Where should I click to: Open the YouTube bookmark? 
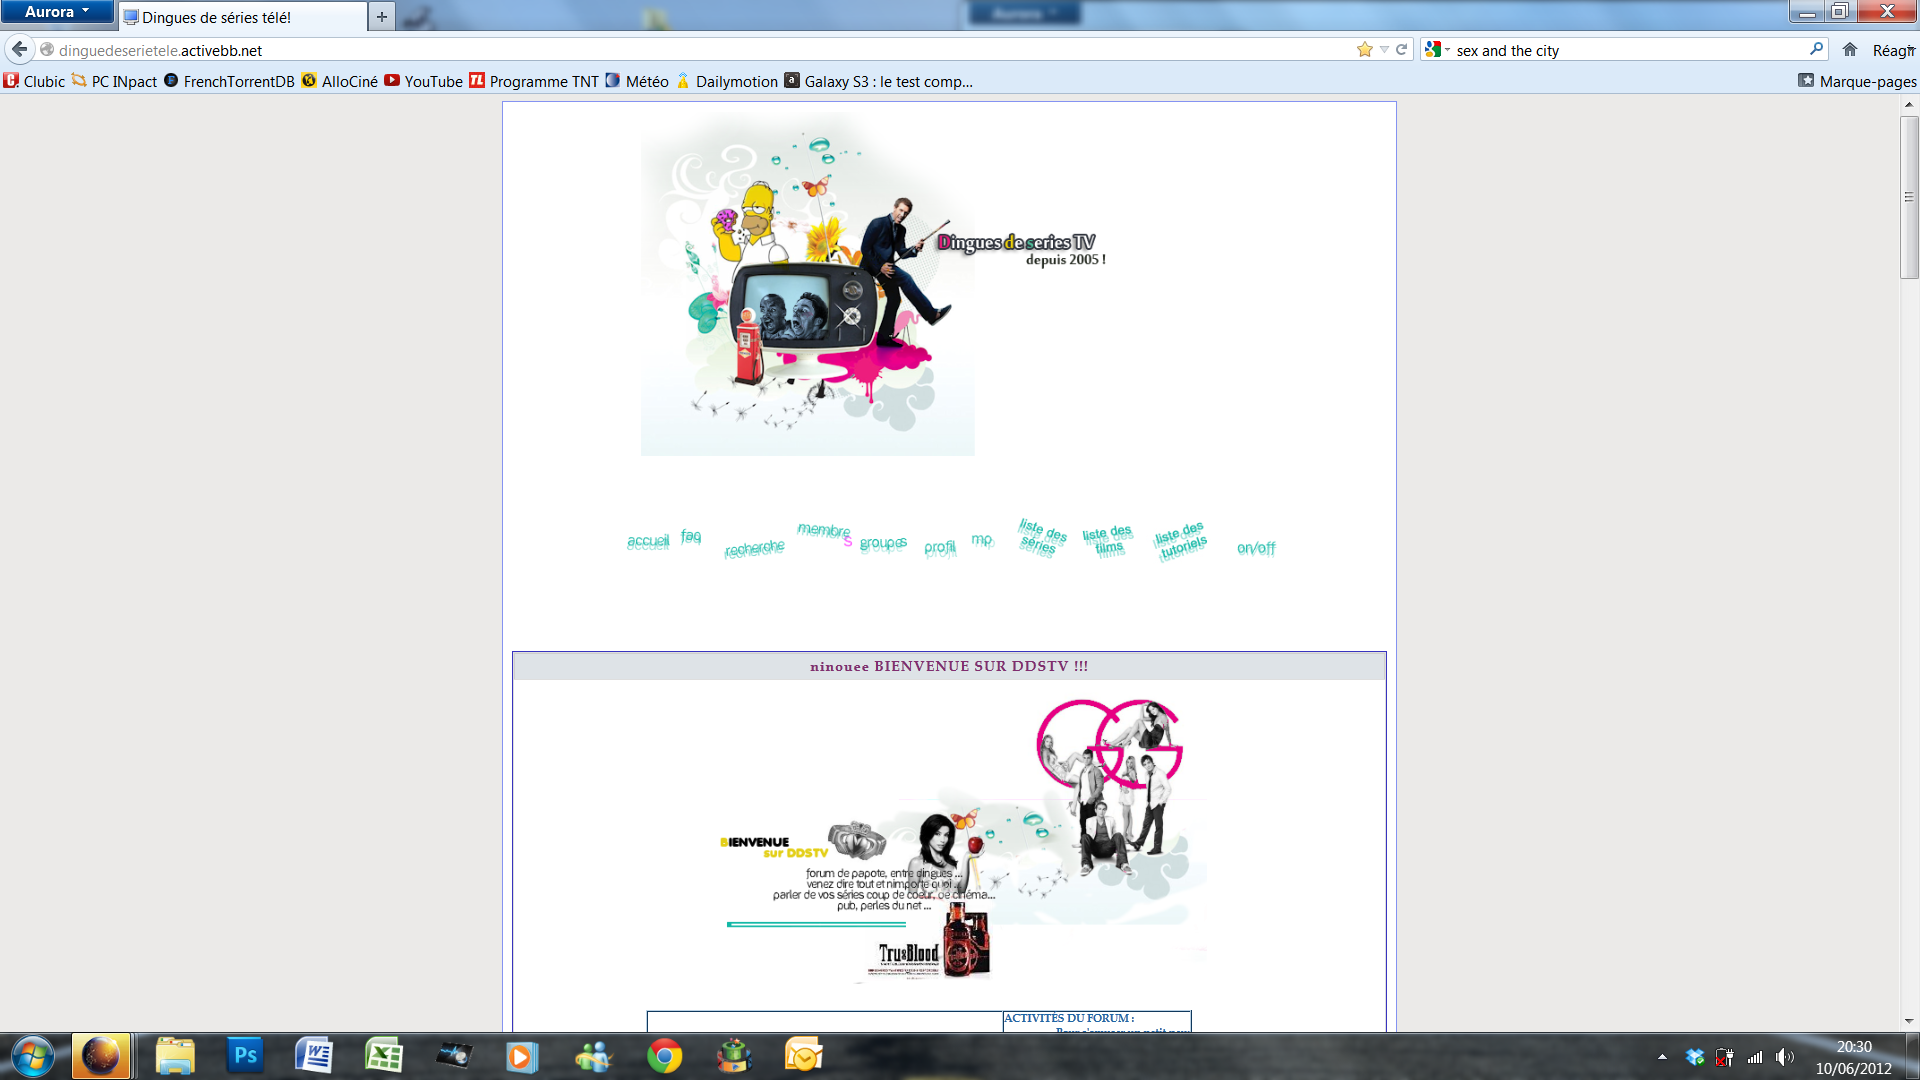point(424,81)
